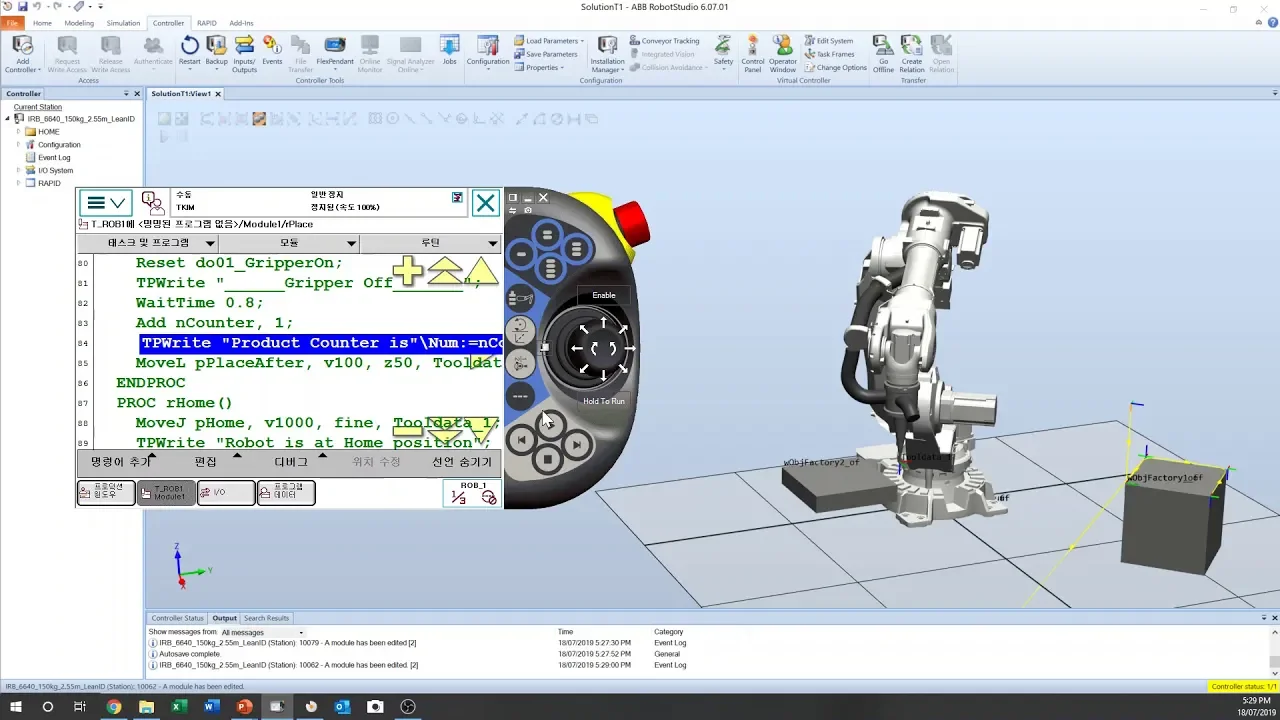Click the 편집 (Edit) button on FlexPendant
The height and width of the screenshot is (720, 1280).
pos(206,462)
